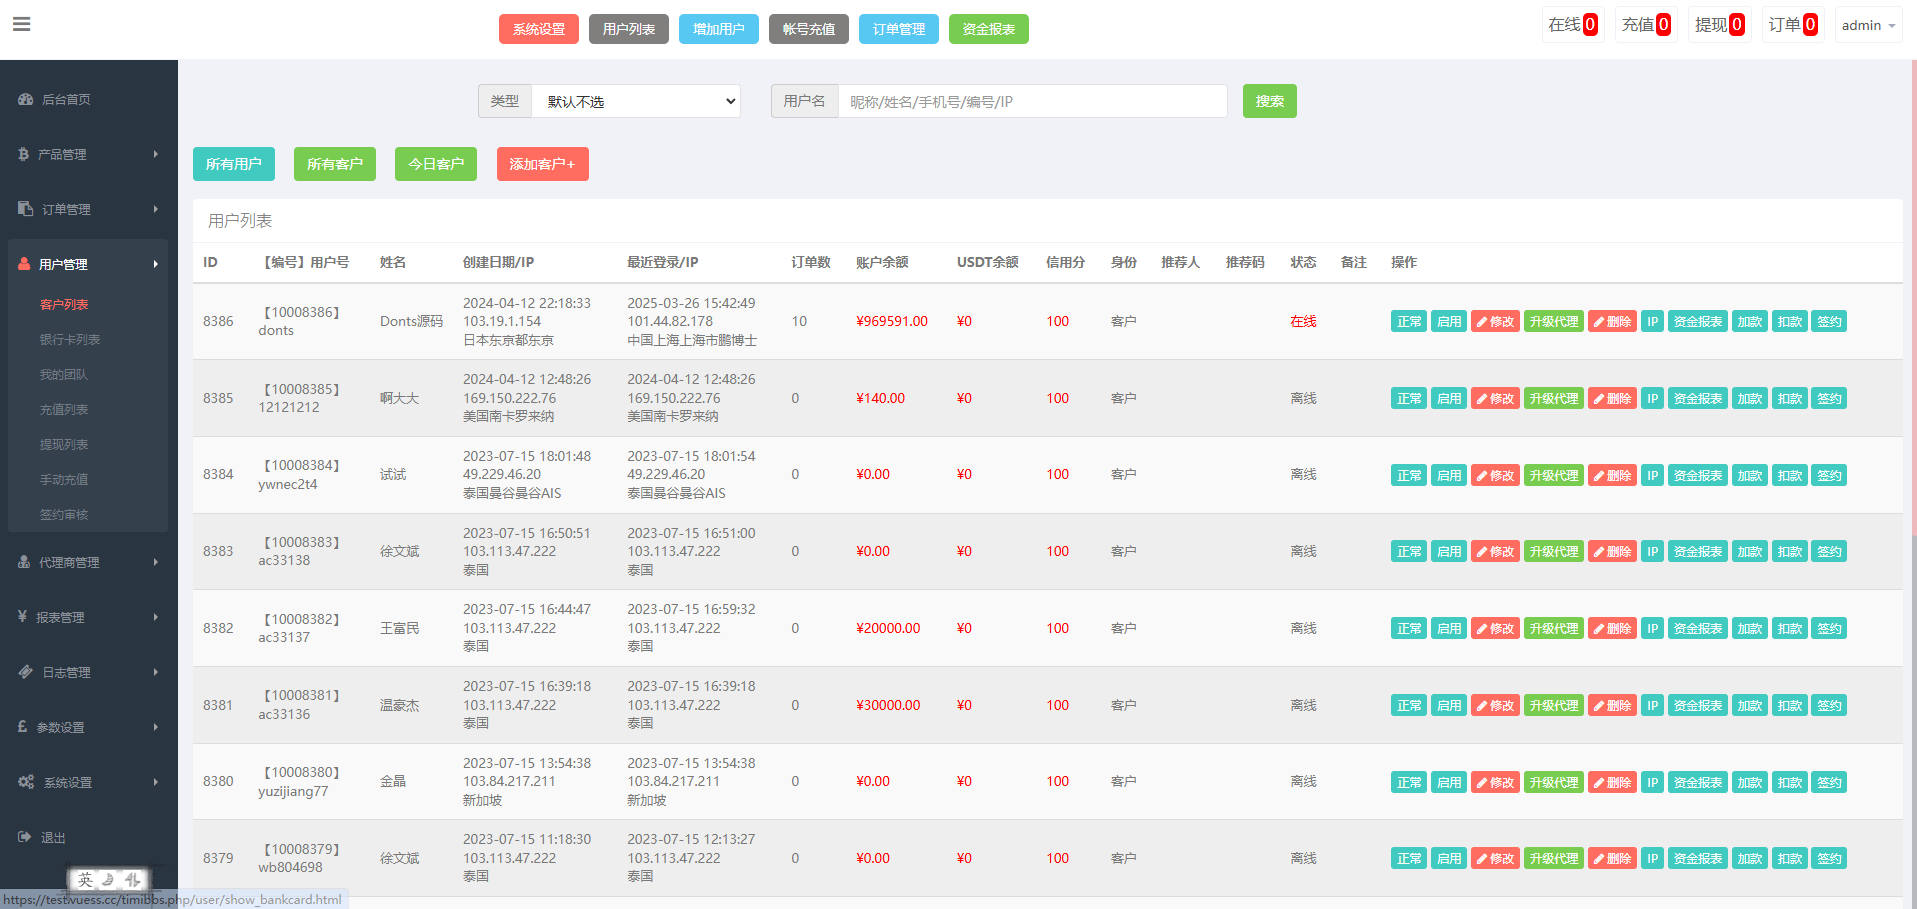1917x909 pixels.
Task: Open 银行卡列表 in the sidebar submenu
Action: pos(70,340)
